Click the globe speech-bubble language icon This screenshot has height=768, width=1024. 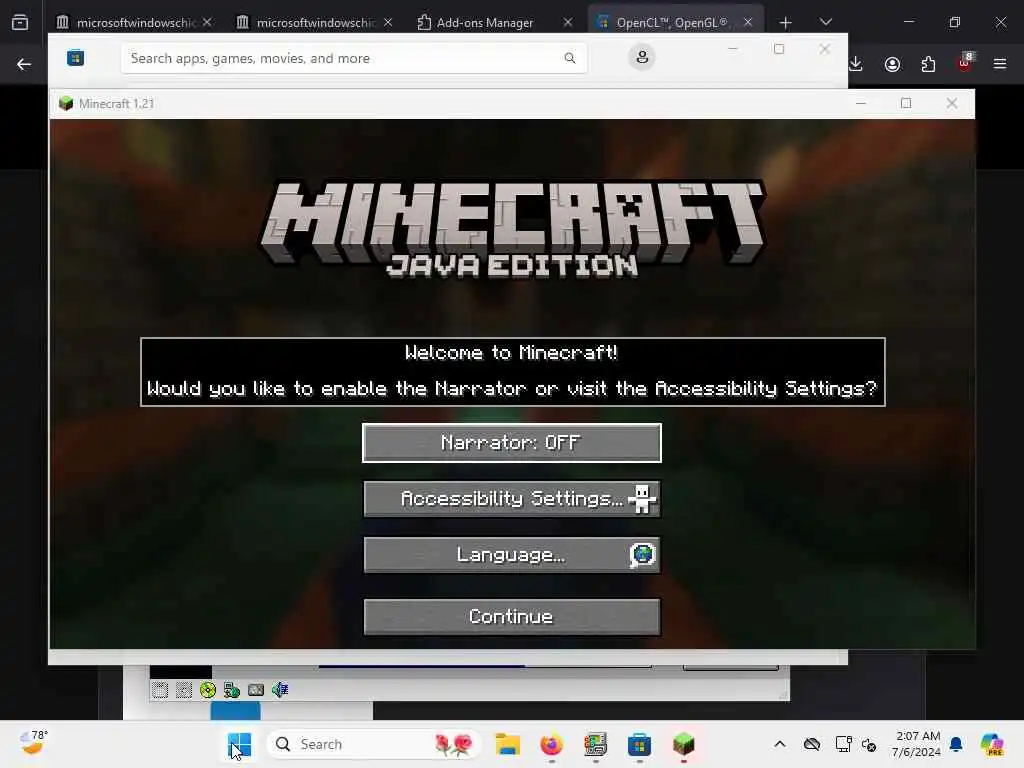643,555
